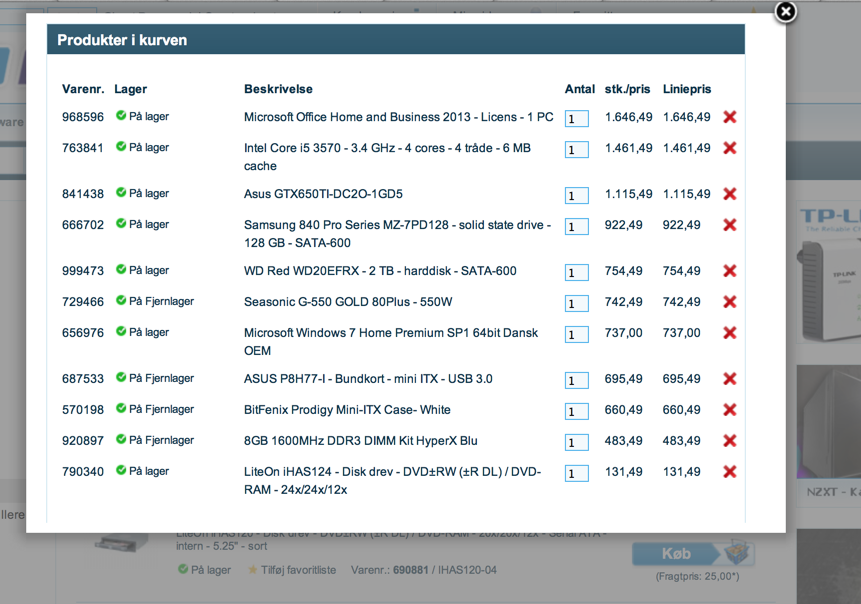
Task: Click the TP-Link adapter image on background page
Action: [829, 291]
